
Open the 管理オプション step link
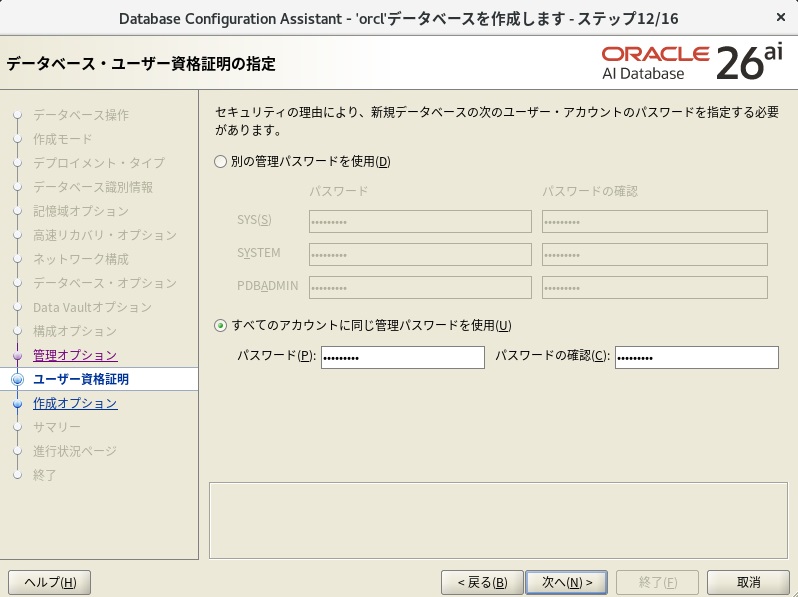tap(75, 355)
